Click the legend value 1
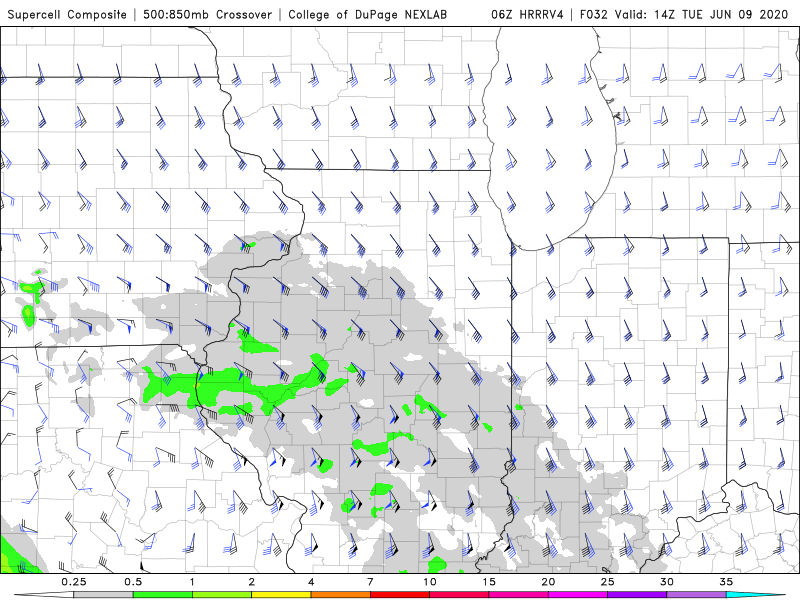 [x=192, y=582]
